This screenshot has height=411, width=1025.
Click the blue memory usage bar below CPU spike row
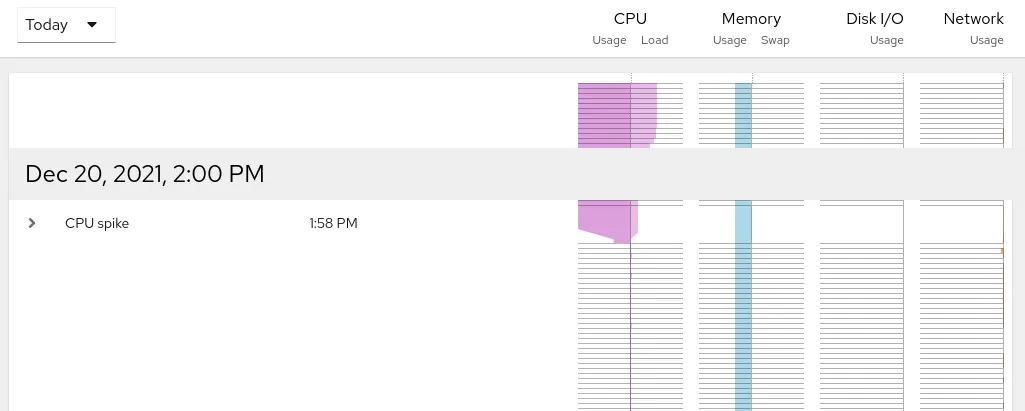tap(743, 320)
